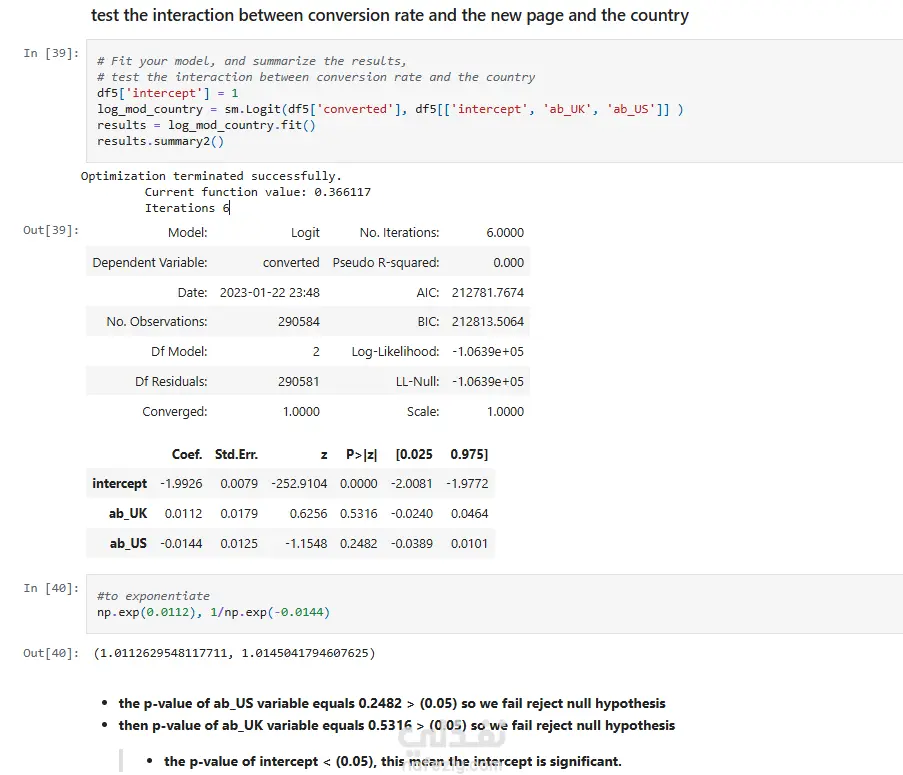Click the AIC value 212781.7674
This screenshot has width=903, height=775.
[488, 292]
